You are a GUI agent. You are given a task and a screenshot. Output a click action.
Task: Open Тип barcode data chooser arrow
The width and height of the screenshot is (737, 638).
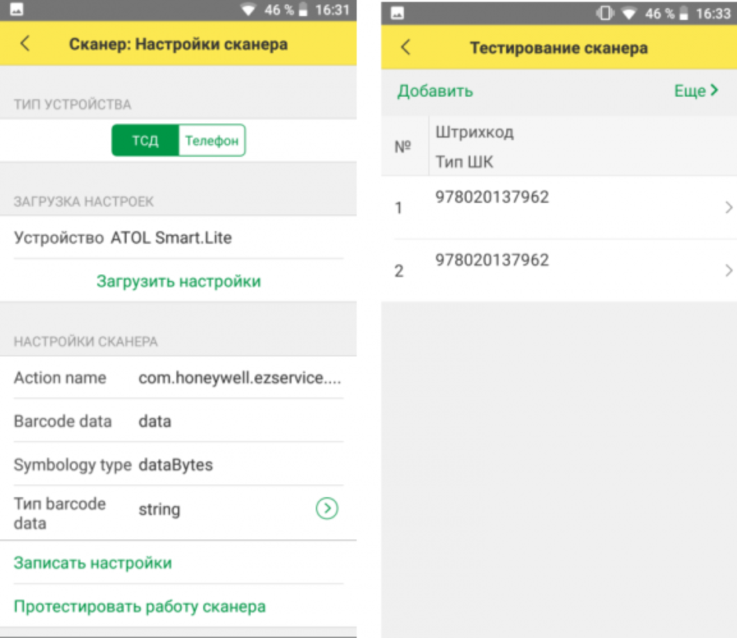point(327,508)
